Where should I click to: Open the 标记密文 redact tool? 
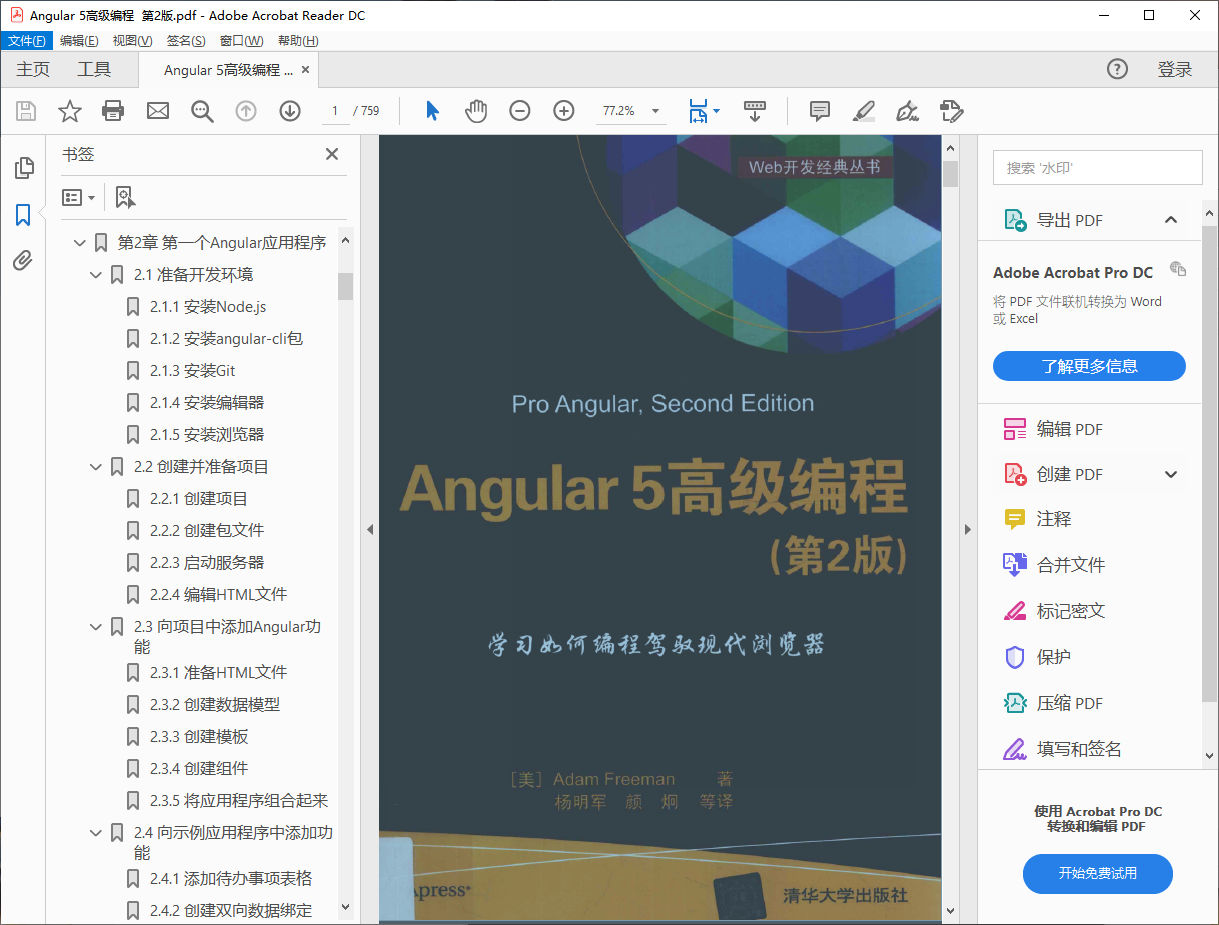click(1054, 611)
